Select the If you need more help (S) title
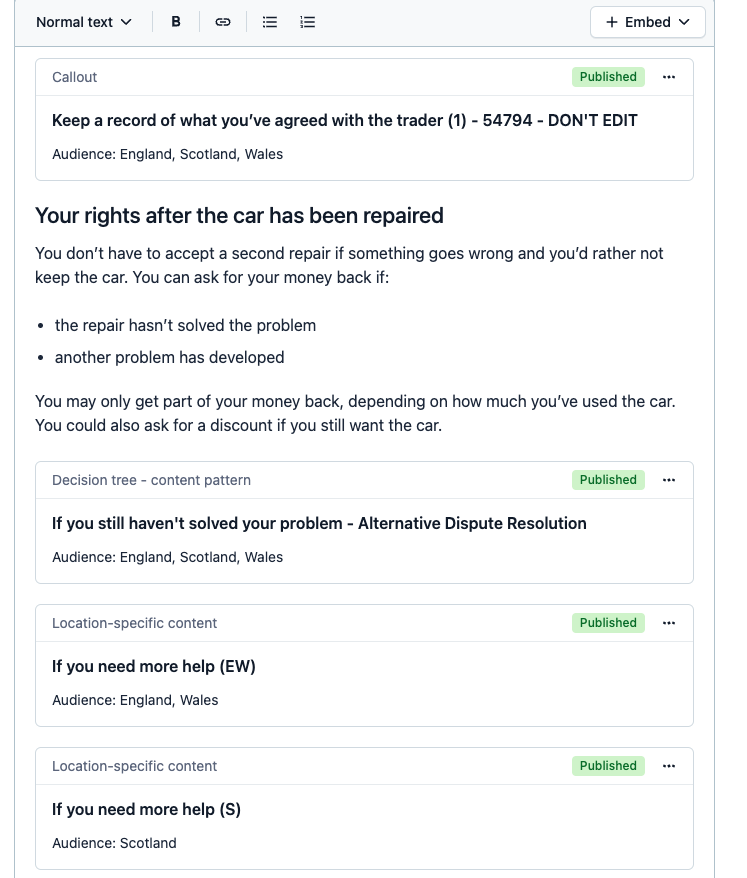The image size is (747, 878). coord(146,809)
